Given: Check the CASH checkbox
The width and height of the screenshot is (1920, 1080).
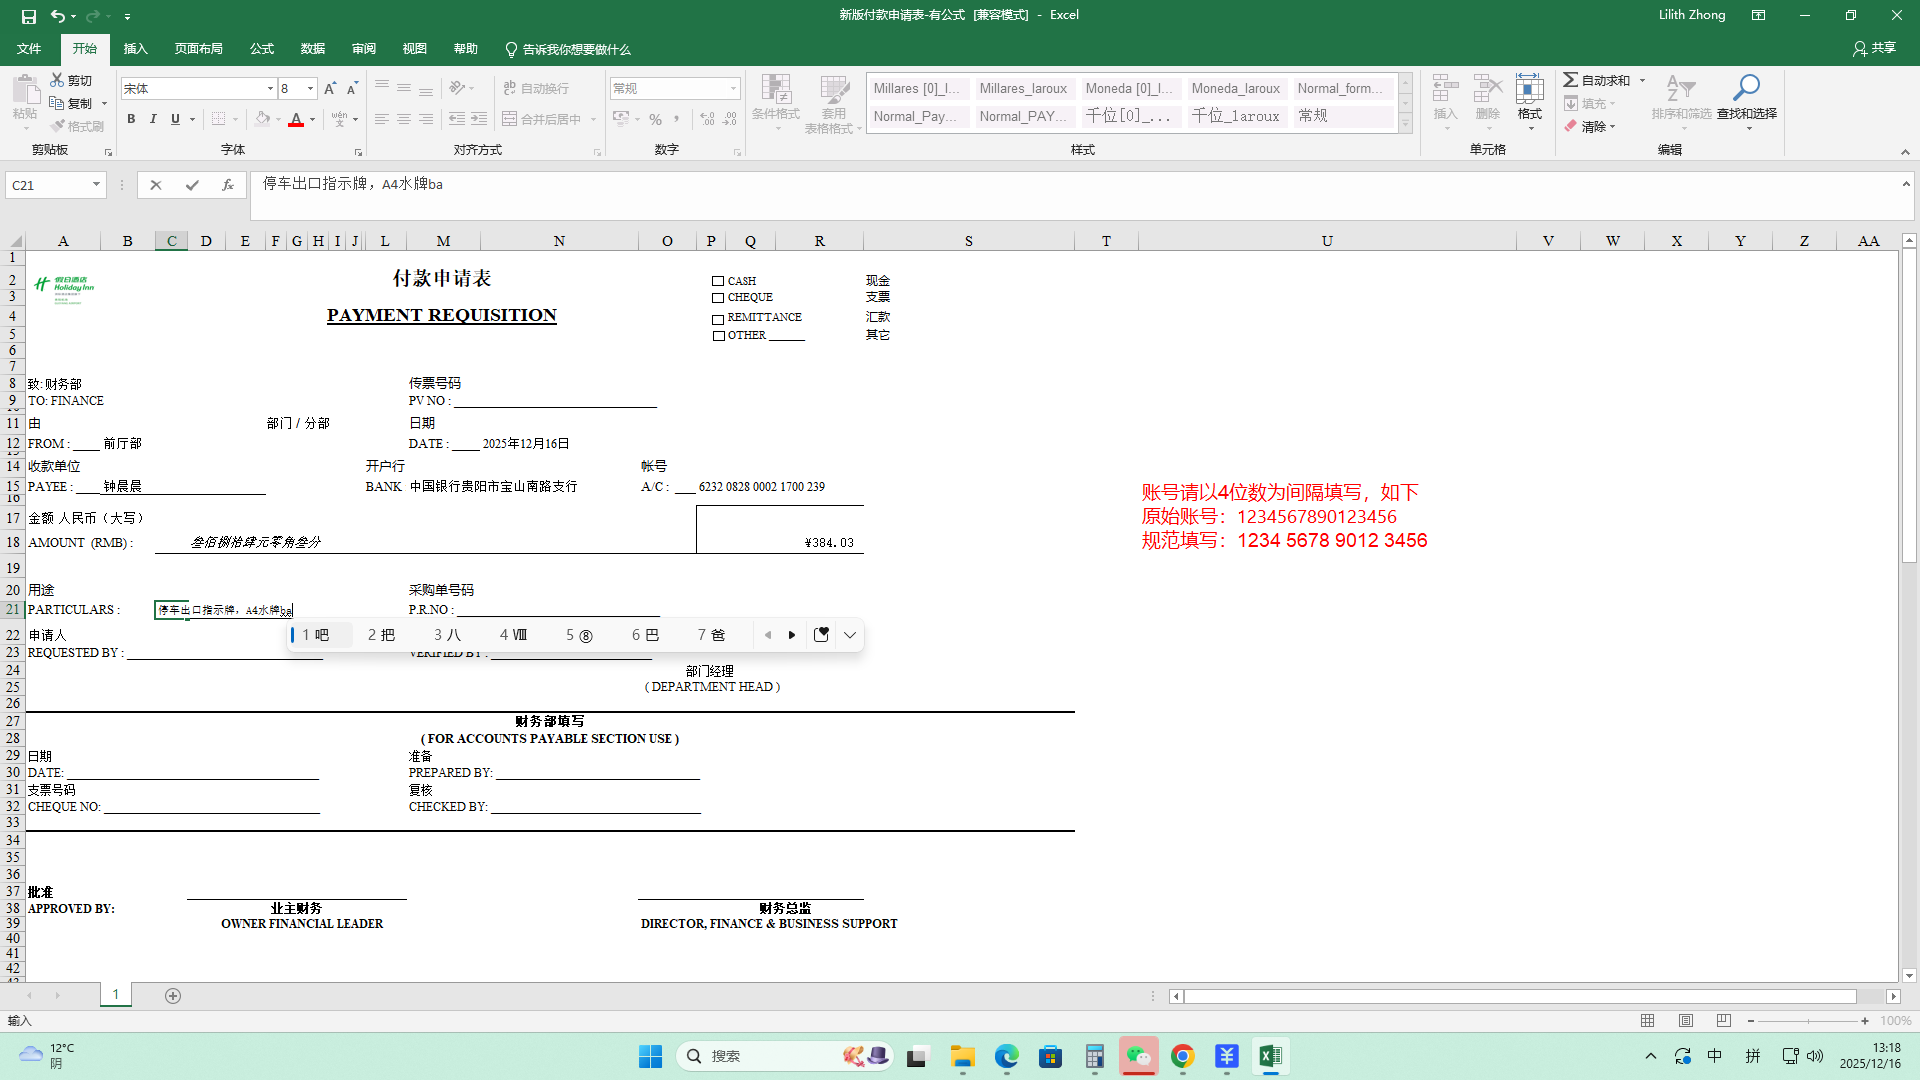Looking at the screenshot, I should tap(718, 282).
